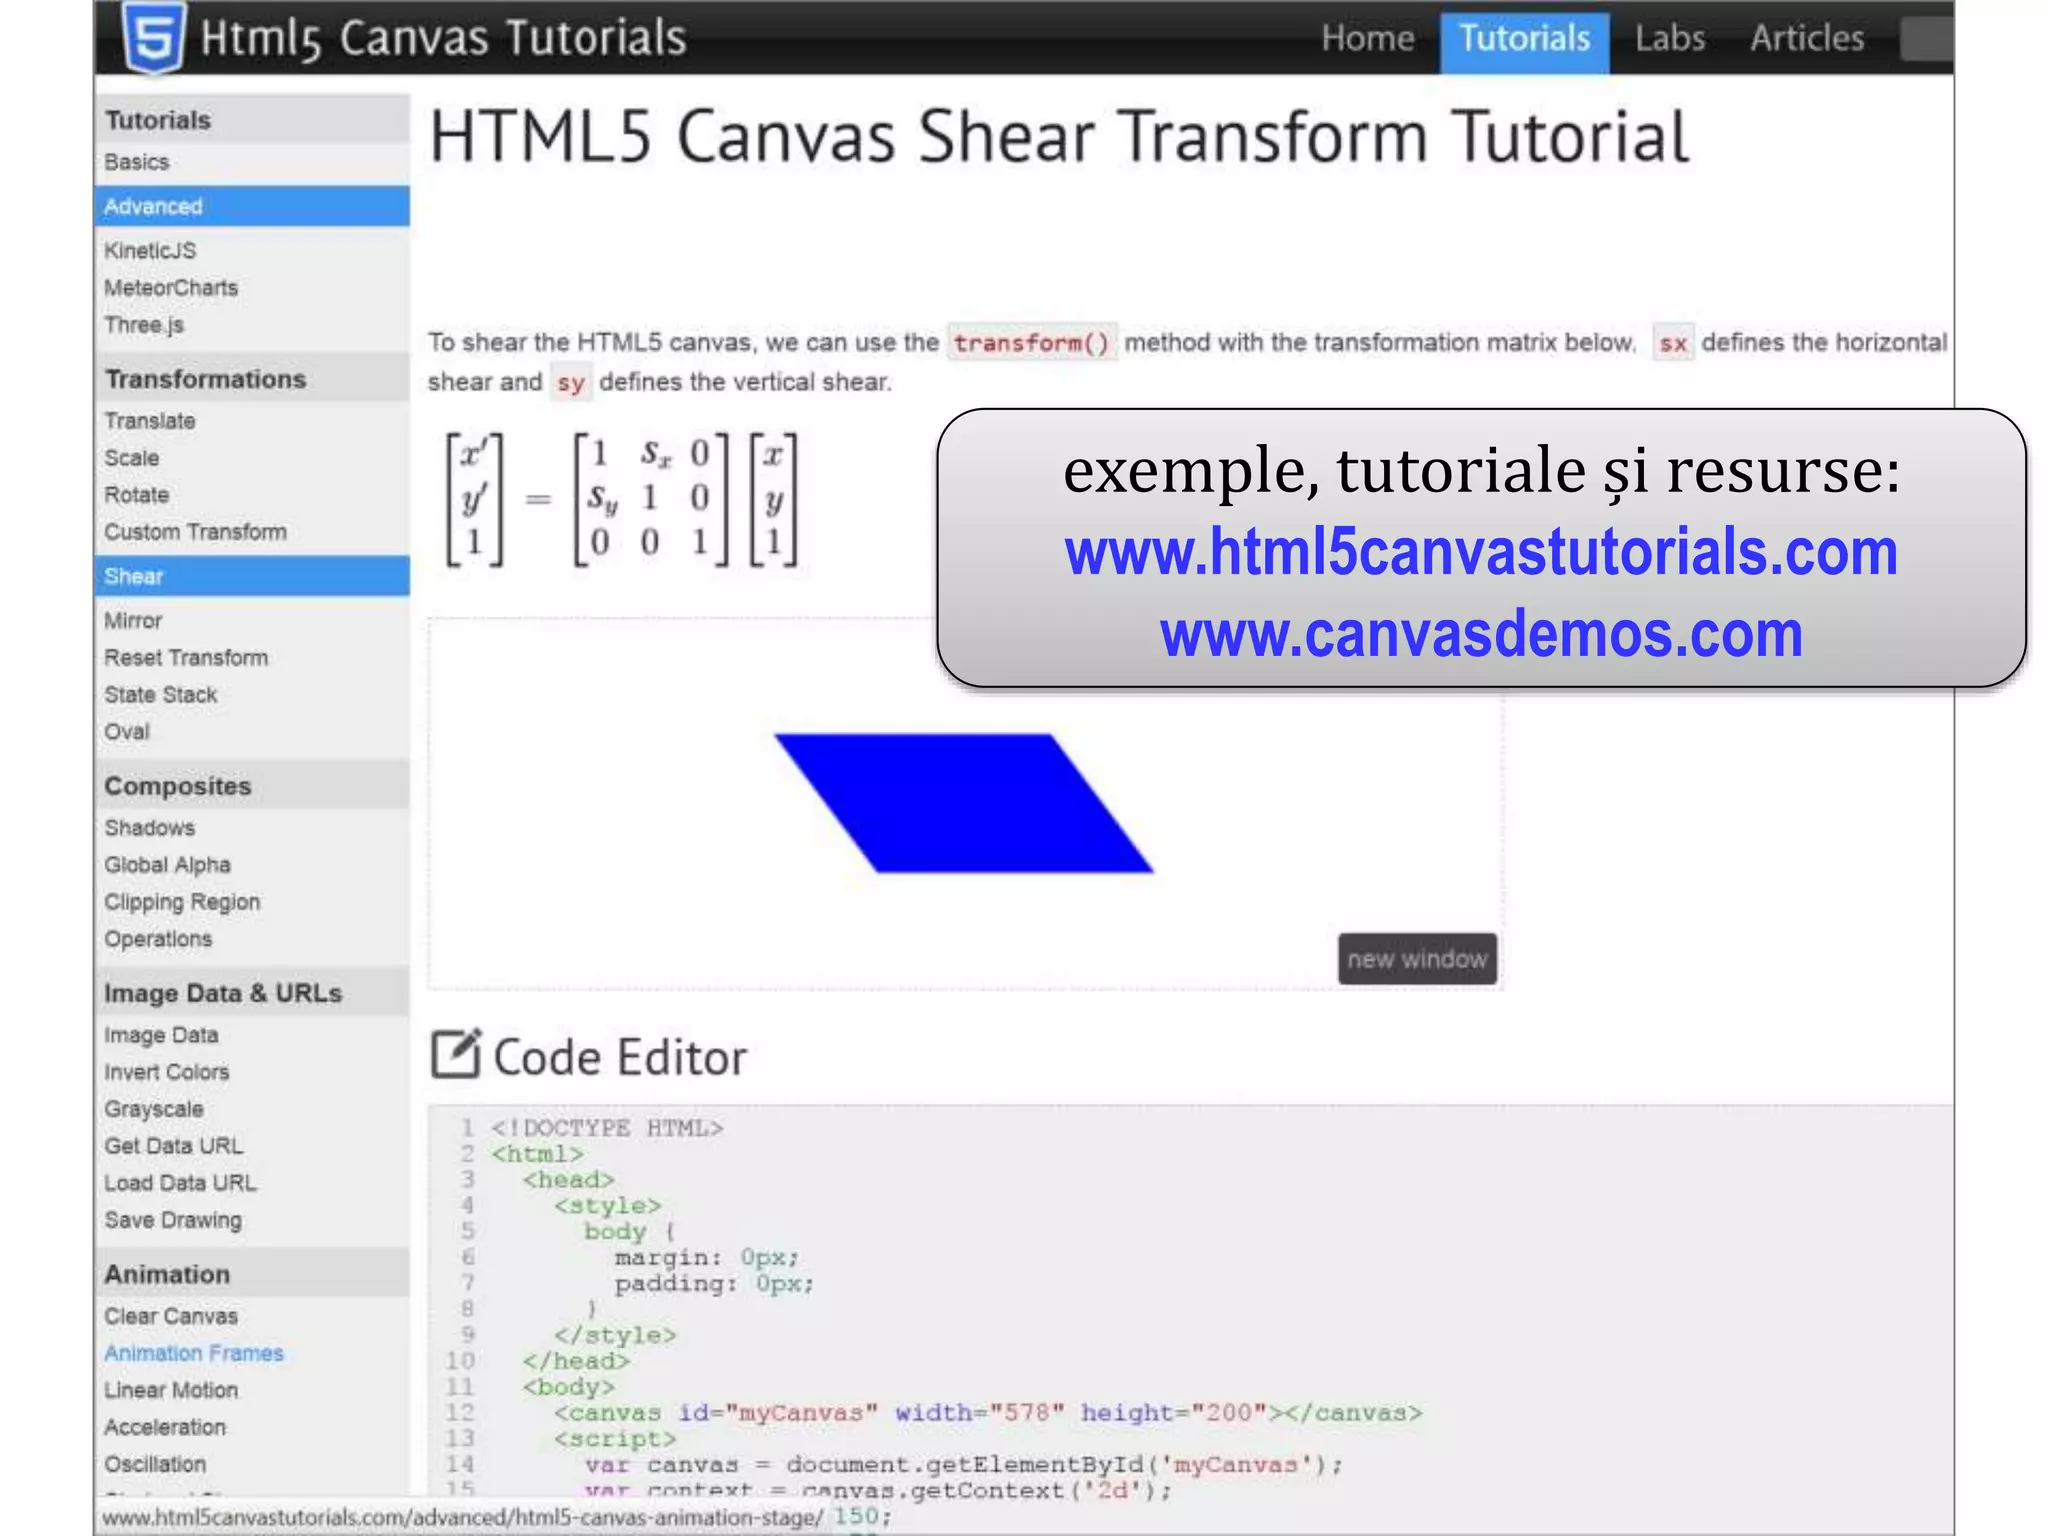
Task: Click the Image Data & URLs header
Action: [252, 992]
